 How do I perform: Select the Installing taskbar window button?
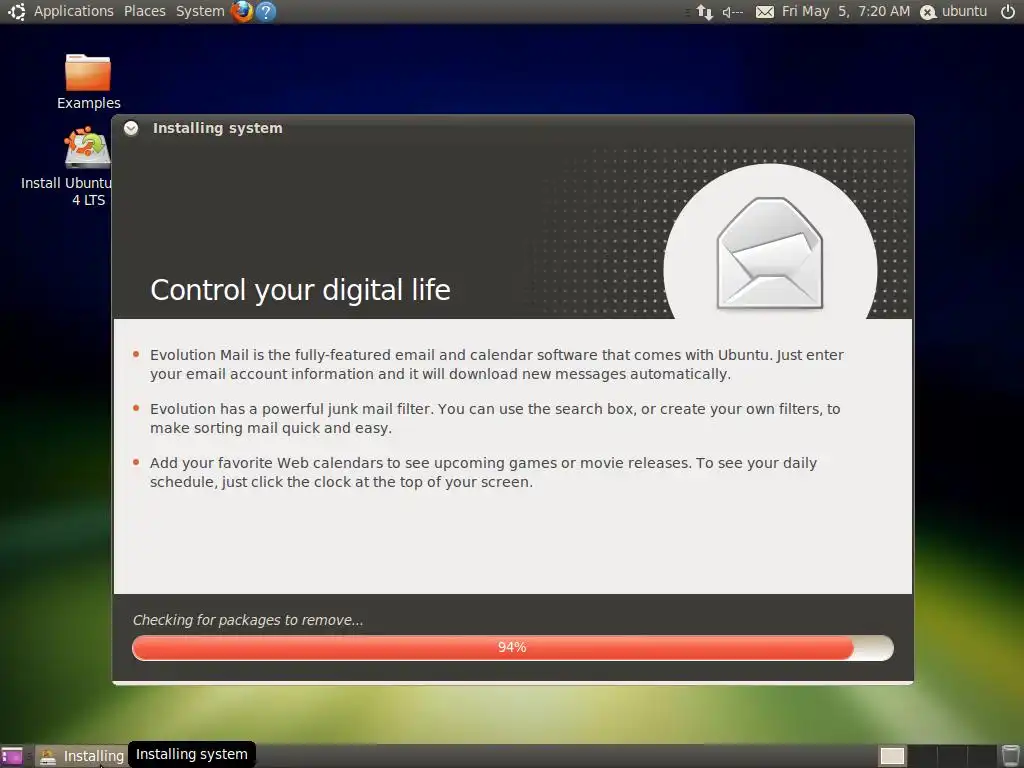(x=82, y=756)
